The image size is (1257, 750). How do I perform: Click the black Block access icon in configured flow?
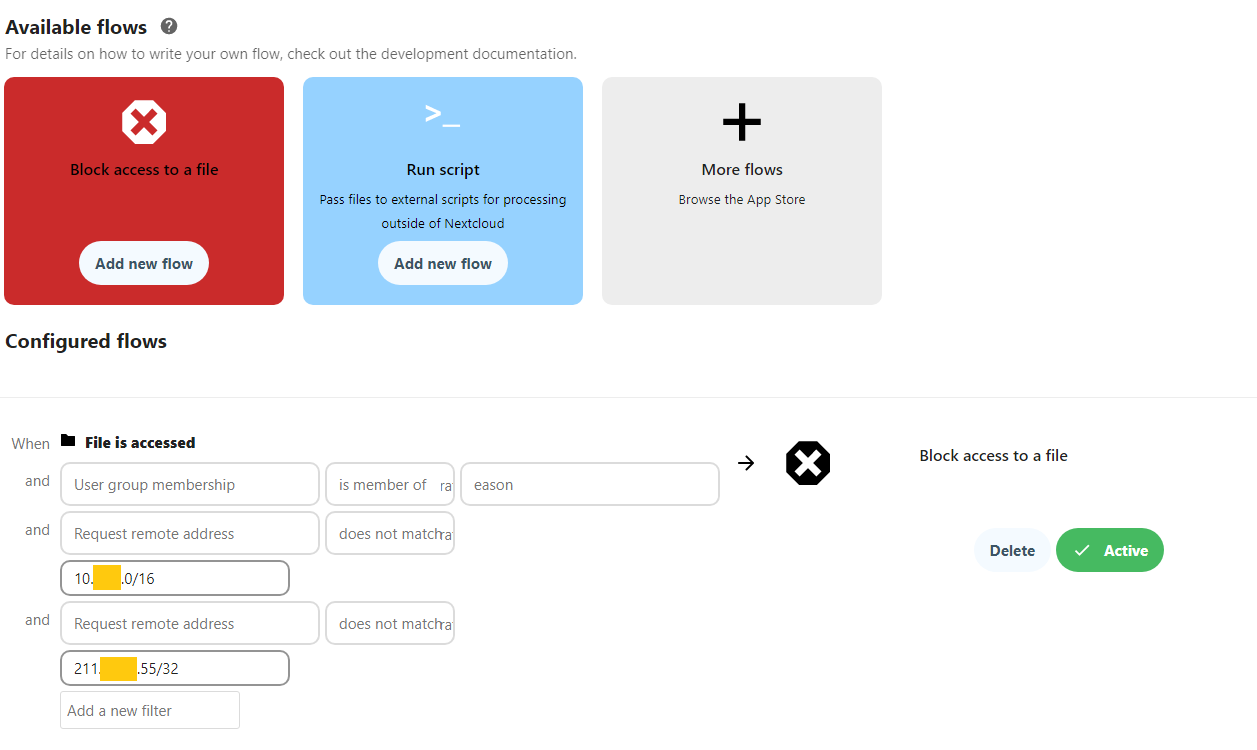[807, 463]
